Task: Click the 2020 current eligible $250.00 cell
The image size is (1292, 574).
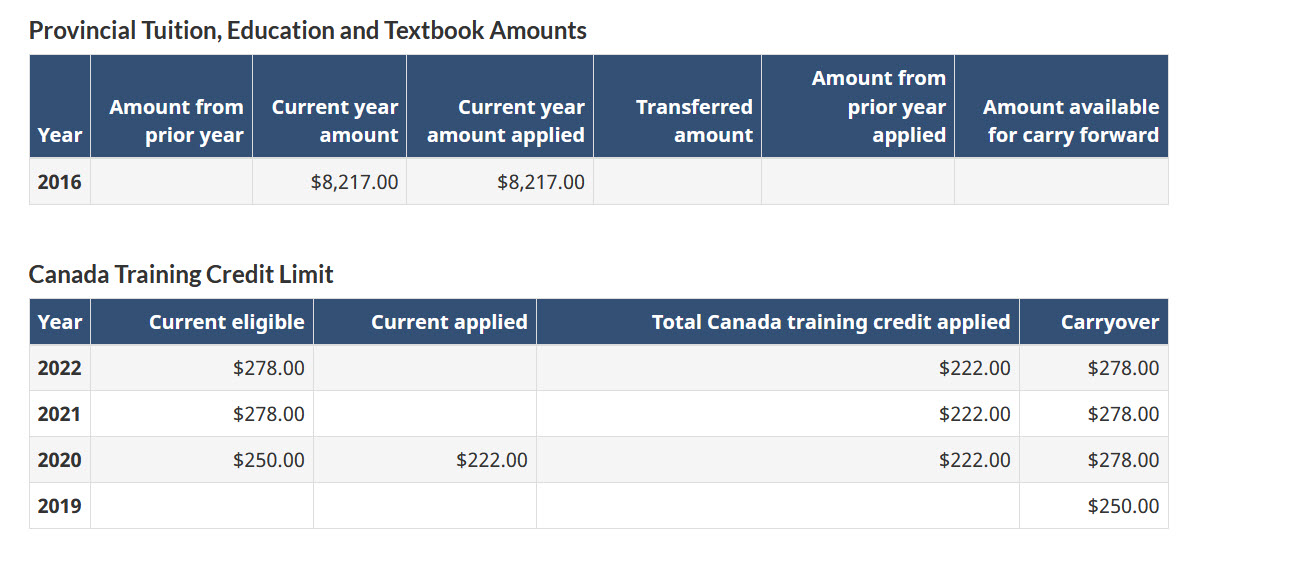Action: point(202,460)
